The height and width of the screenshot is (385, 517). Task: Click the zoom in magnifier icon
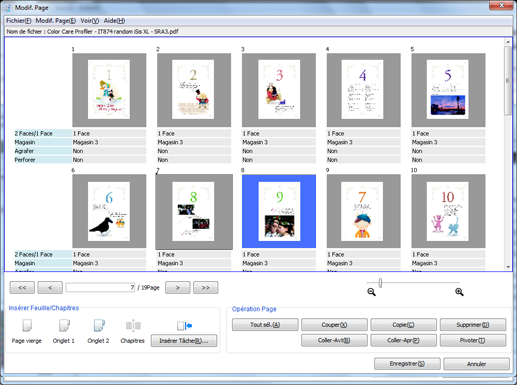click(459, 292)
